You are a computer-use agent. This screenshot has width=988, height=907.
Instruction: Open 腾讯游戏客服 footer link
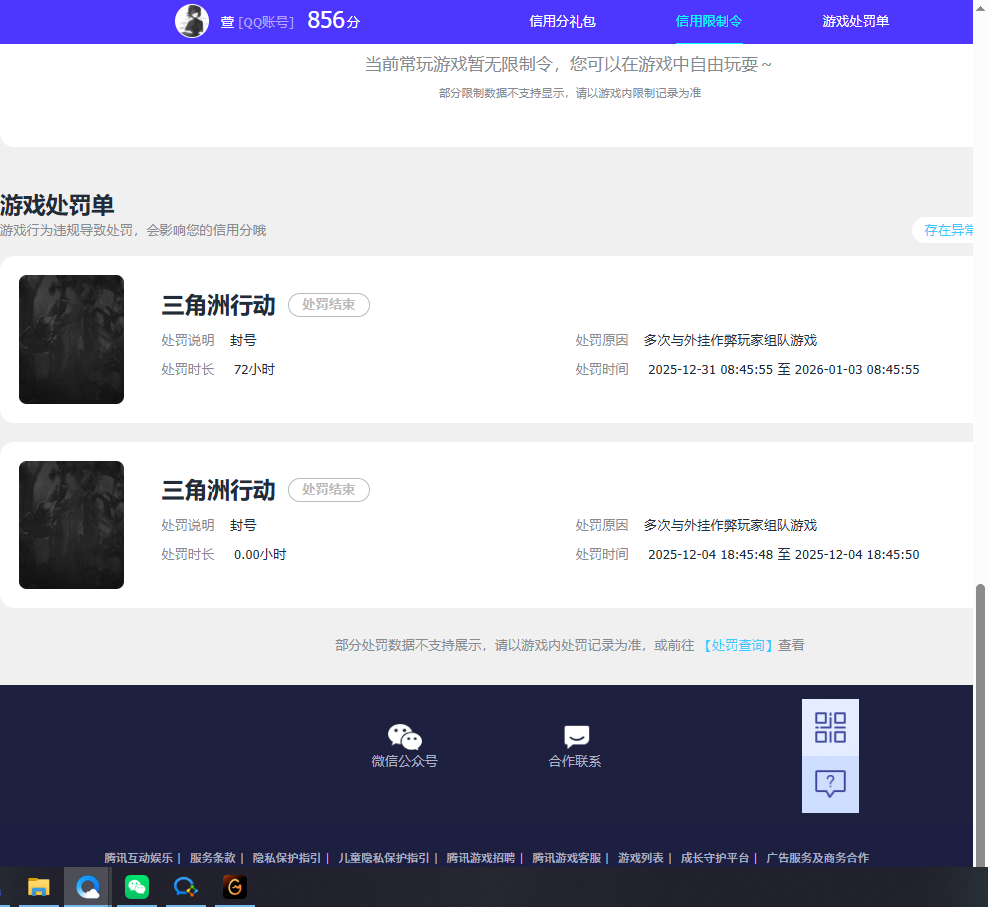[x=566, y=858]
